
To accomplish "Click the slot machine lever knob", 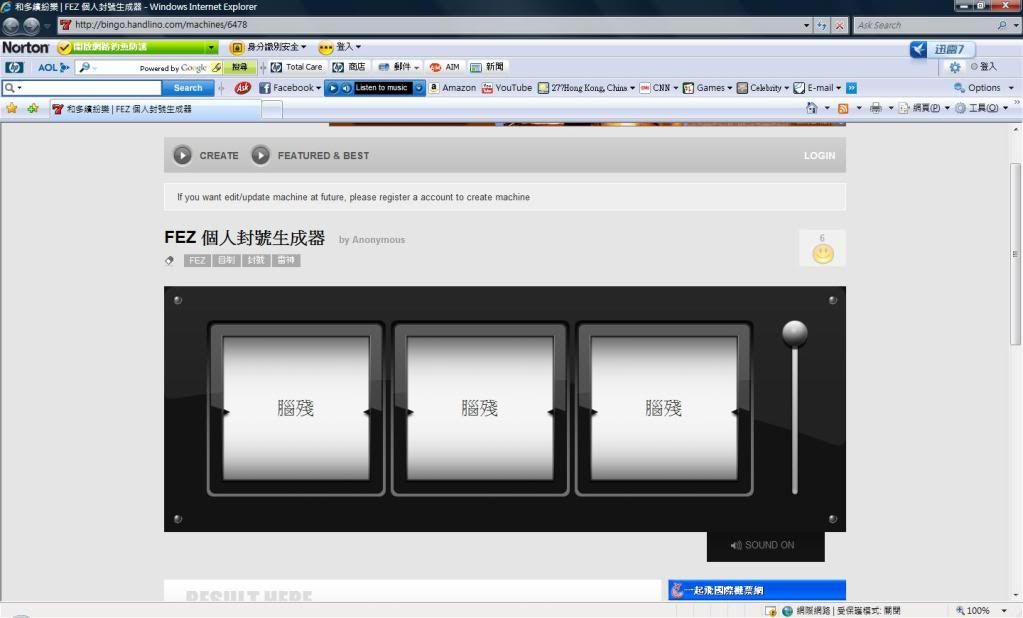I will [x=794, y=334].
